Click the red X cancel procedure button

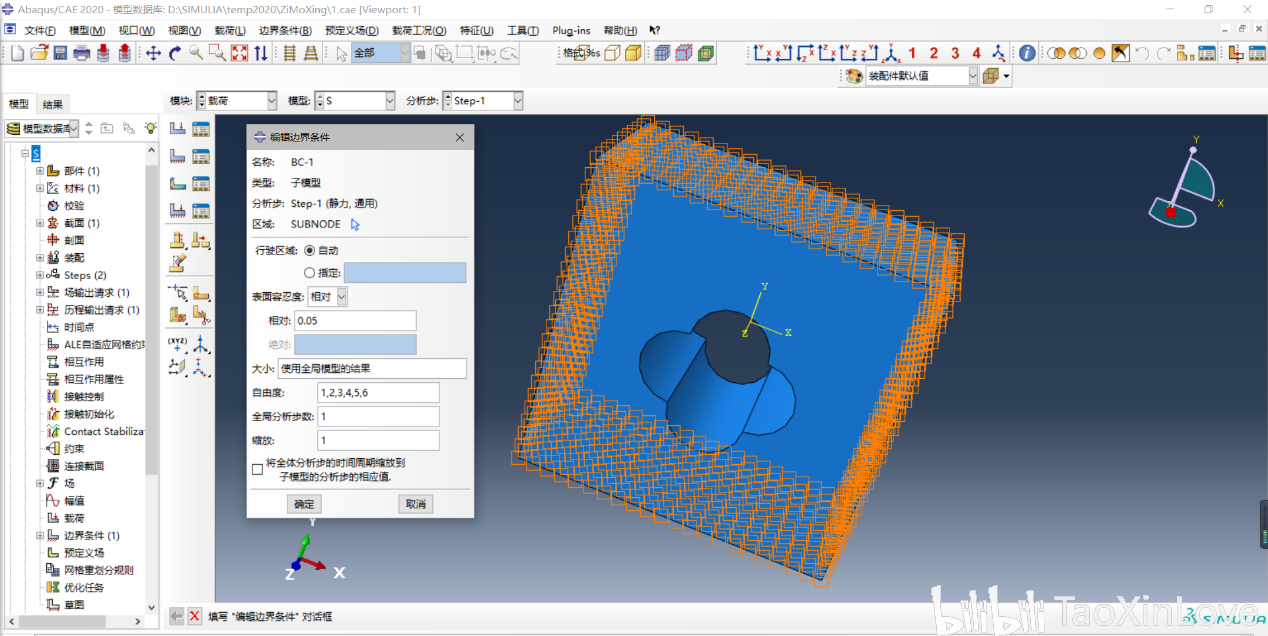195,616
